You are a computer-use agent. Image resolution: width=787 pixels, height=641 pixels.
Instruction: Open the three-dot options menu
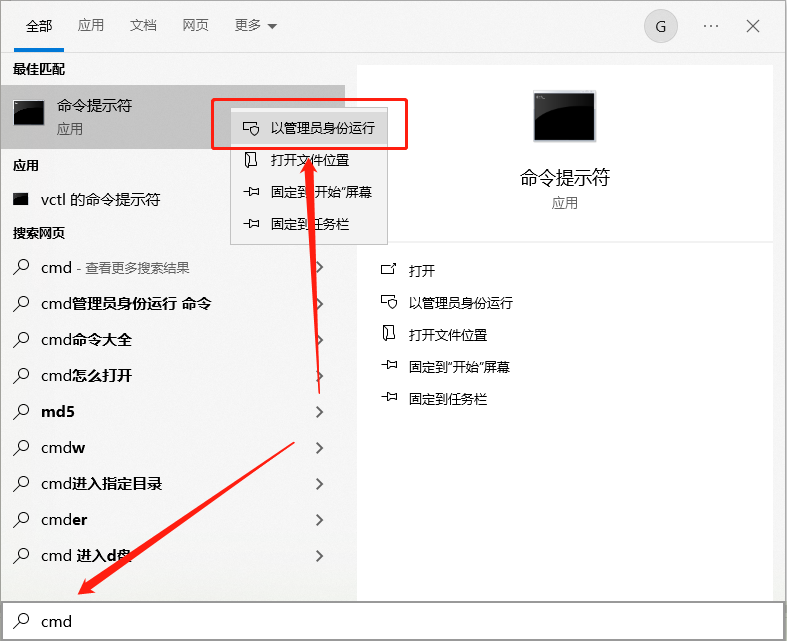point(711,26)
